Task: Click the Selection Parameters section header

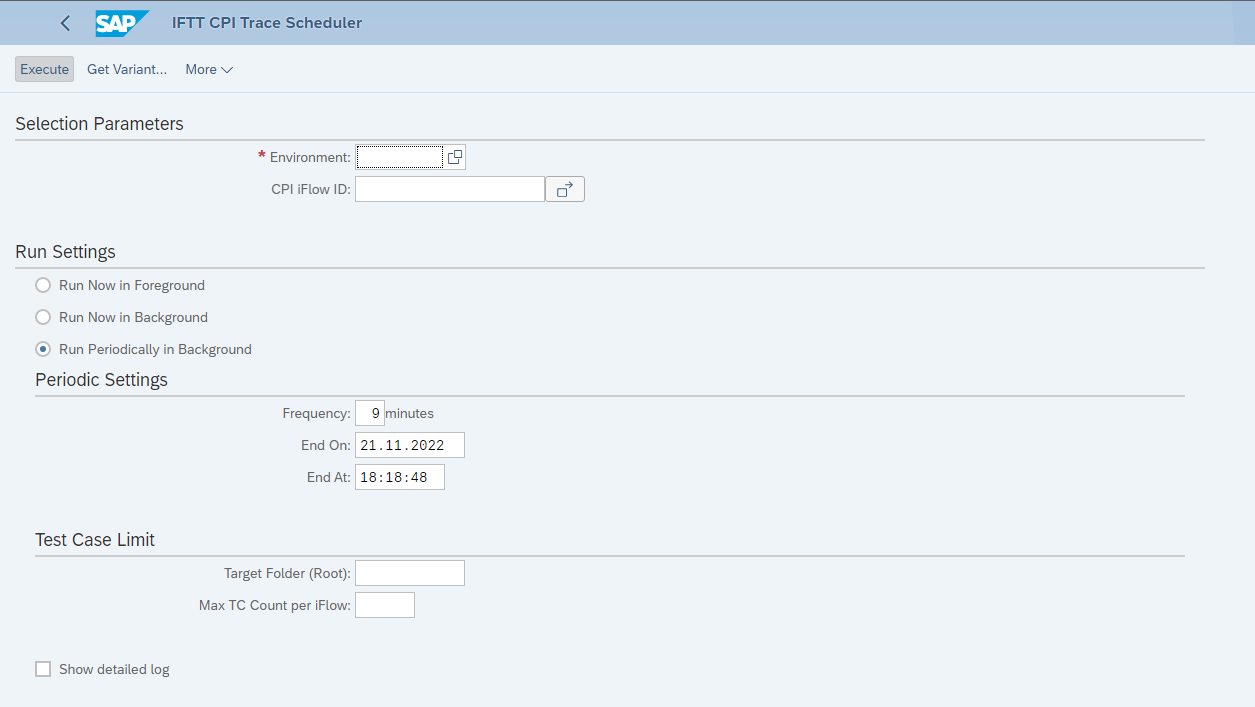Action: (98, 123)
